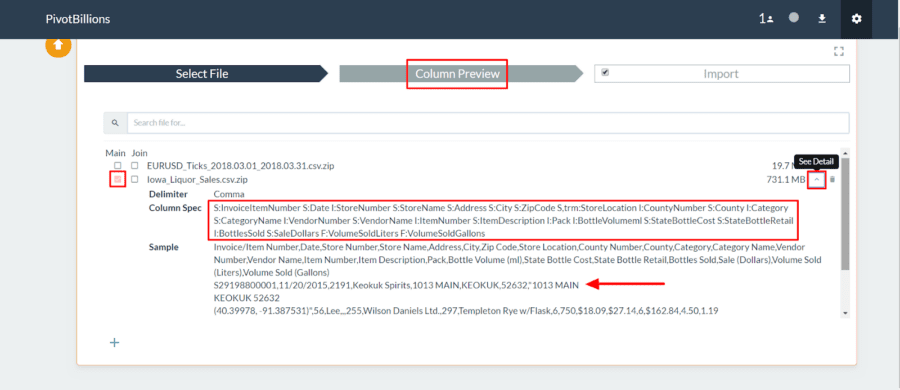Add a new file with the plus icon
This screenshot has height=390, width=900.
[114, 343]
